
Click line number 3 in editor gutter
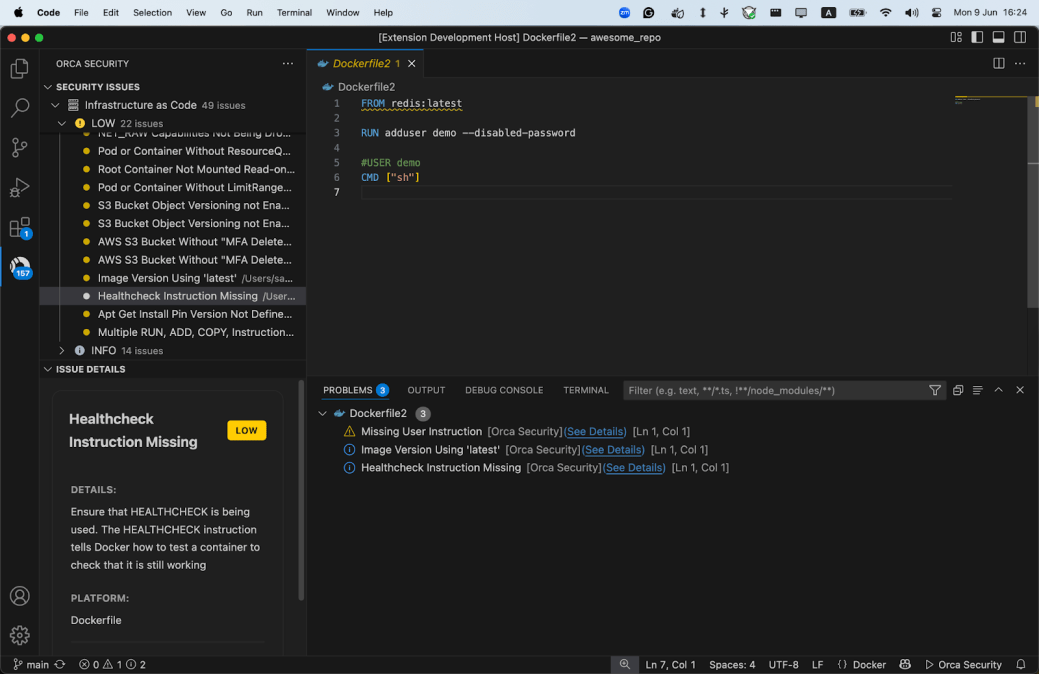coord(337,133)
